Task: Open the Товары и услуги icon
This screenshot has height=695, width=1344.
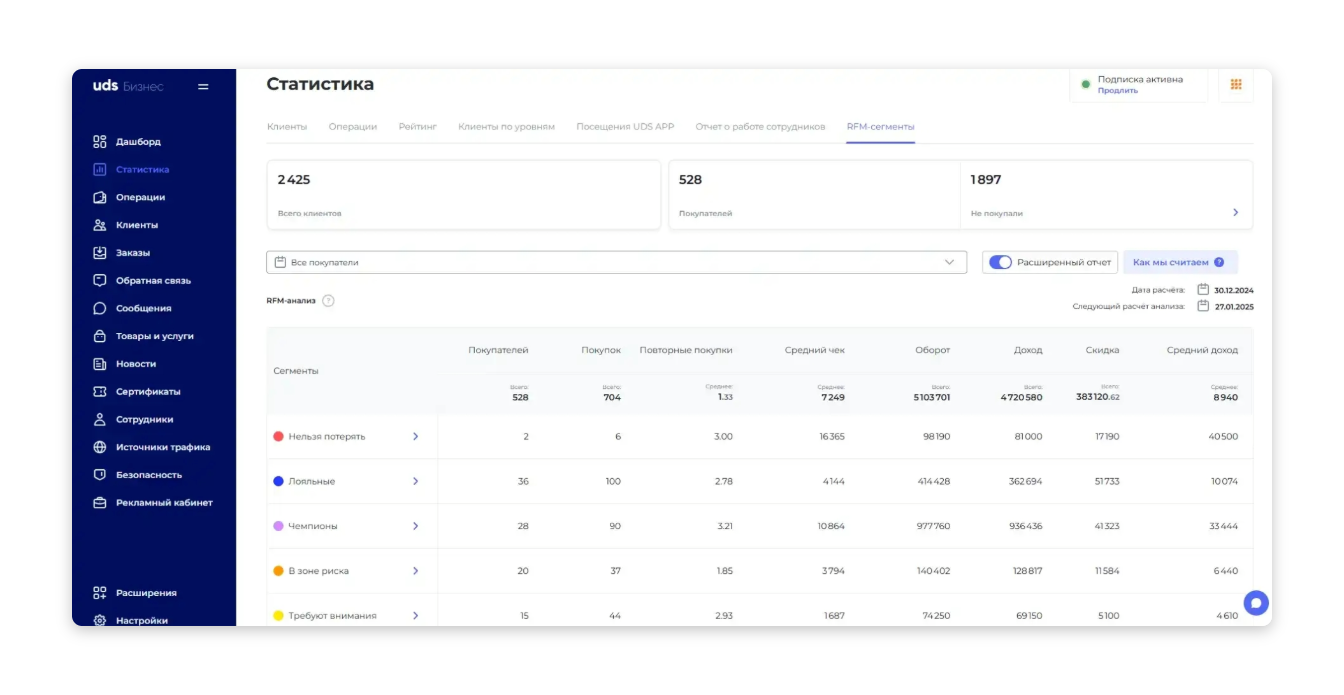Action: point(99,336)
